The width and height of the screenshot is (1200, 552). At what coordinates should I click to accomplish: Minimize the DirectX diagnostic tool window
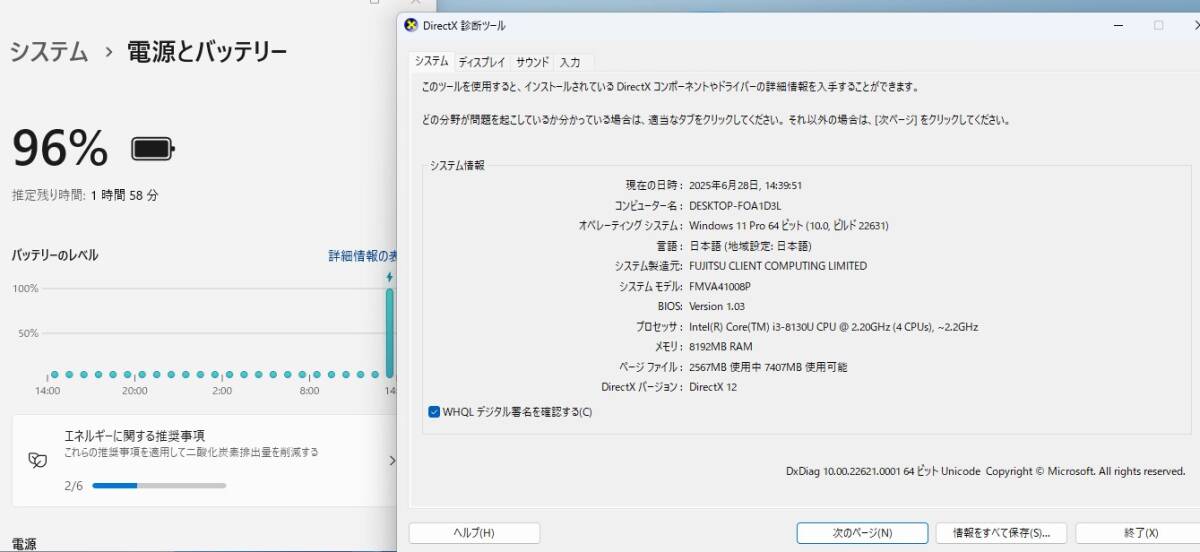click(1118, 25)
